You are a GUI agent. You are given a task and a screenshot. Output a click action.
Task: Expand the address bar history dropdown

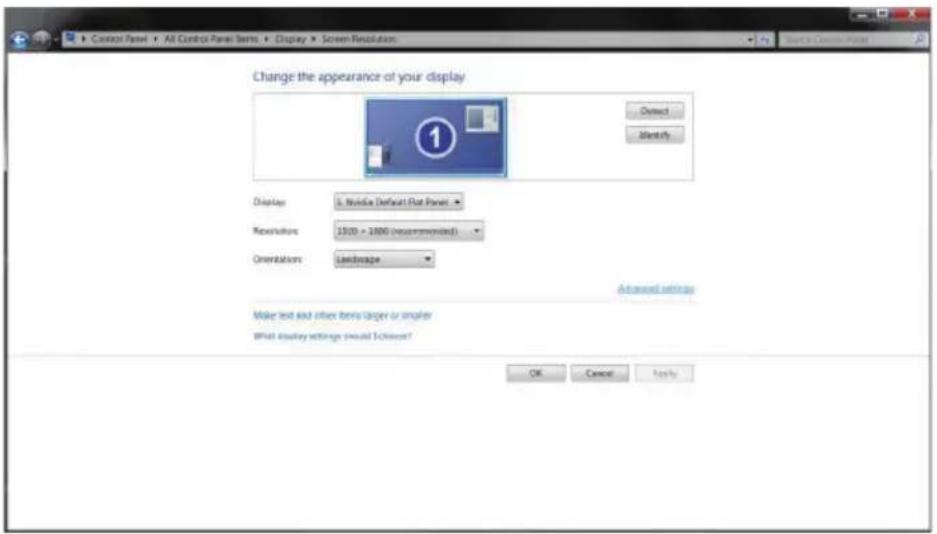[751, 39]
